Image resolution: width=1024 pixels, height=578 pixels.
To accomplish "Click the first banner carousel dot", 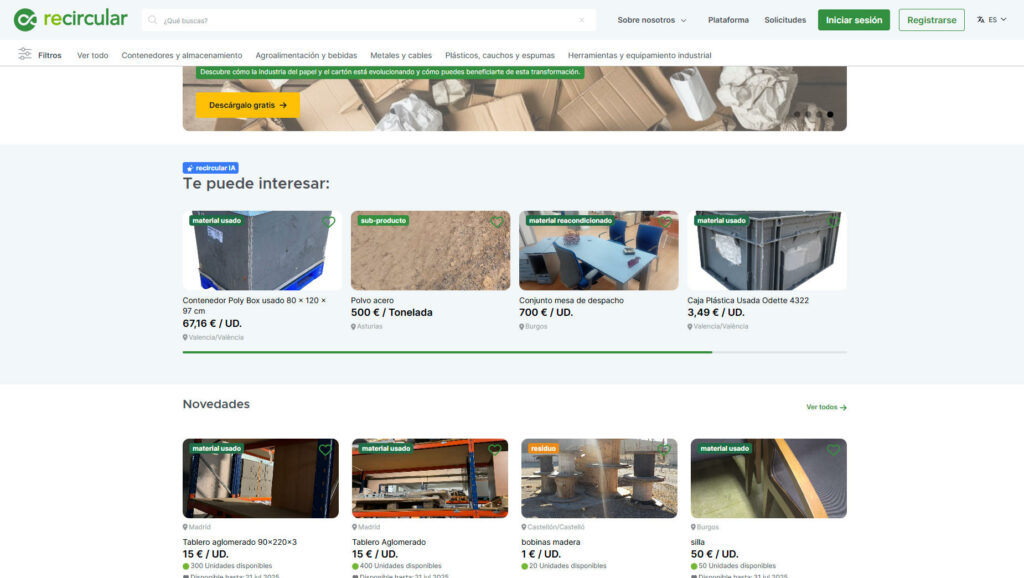I will tap(797, 114).
